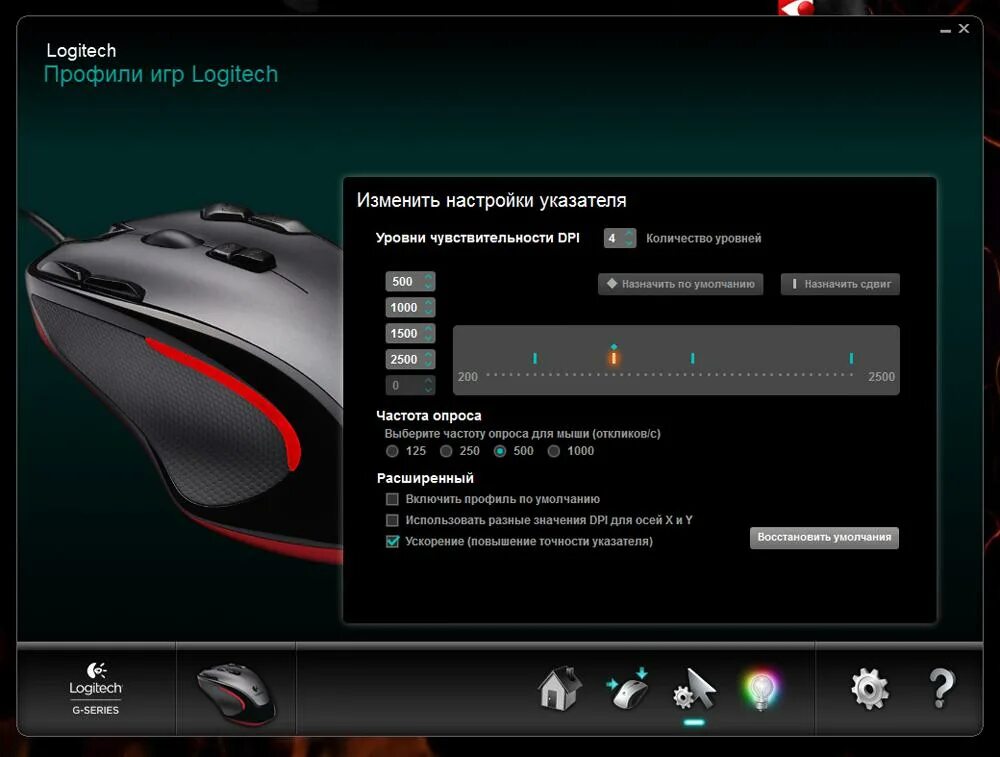Open the settings gear icon
This screenshot has height=757, width=1000.
pyautogui.click(x=869, y=689)
